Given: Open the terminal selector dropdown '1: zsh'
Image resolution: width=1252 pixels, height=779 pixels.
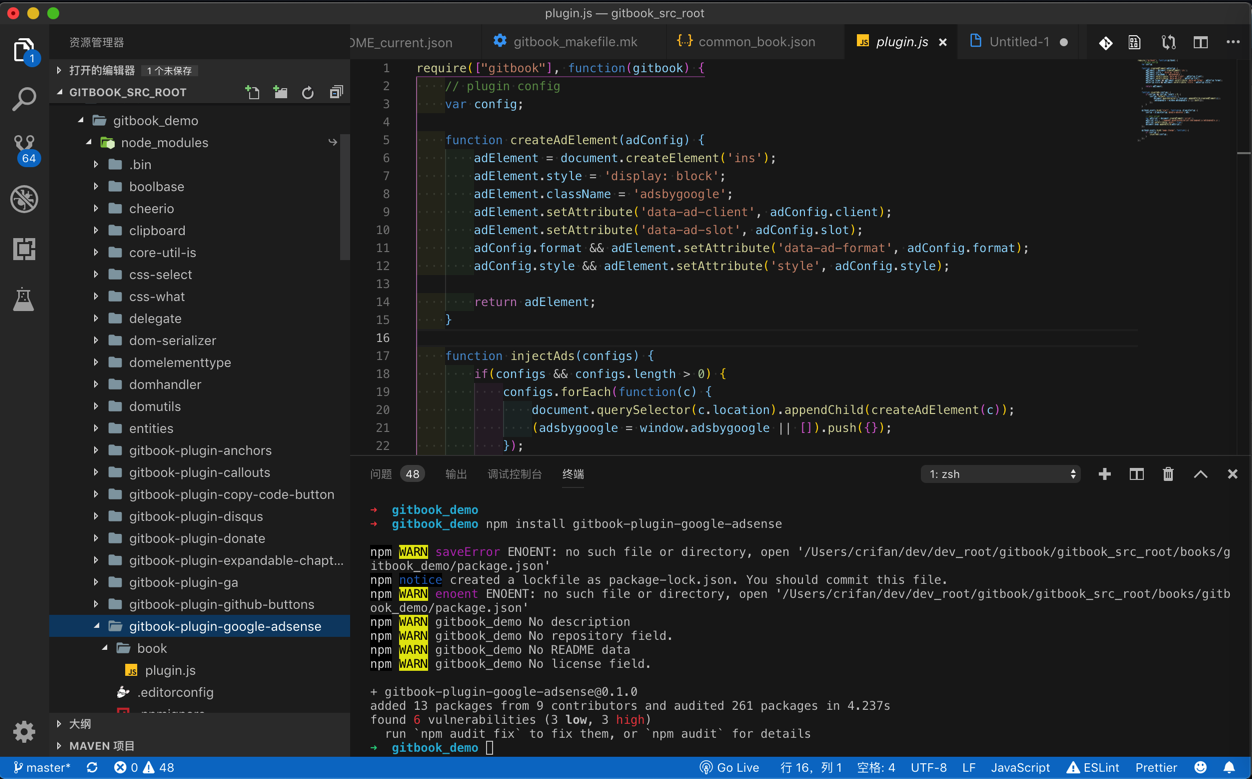Looking at the screenshot, I should pyautogui.click(x=1000, y=474).
